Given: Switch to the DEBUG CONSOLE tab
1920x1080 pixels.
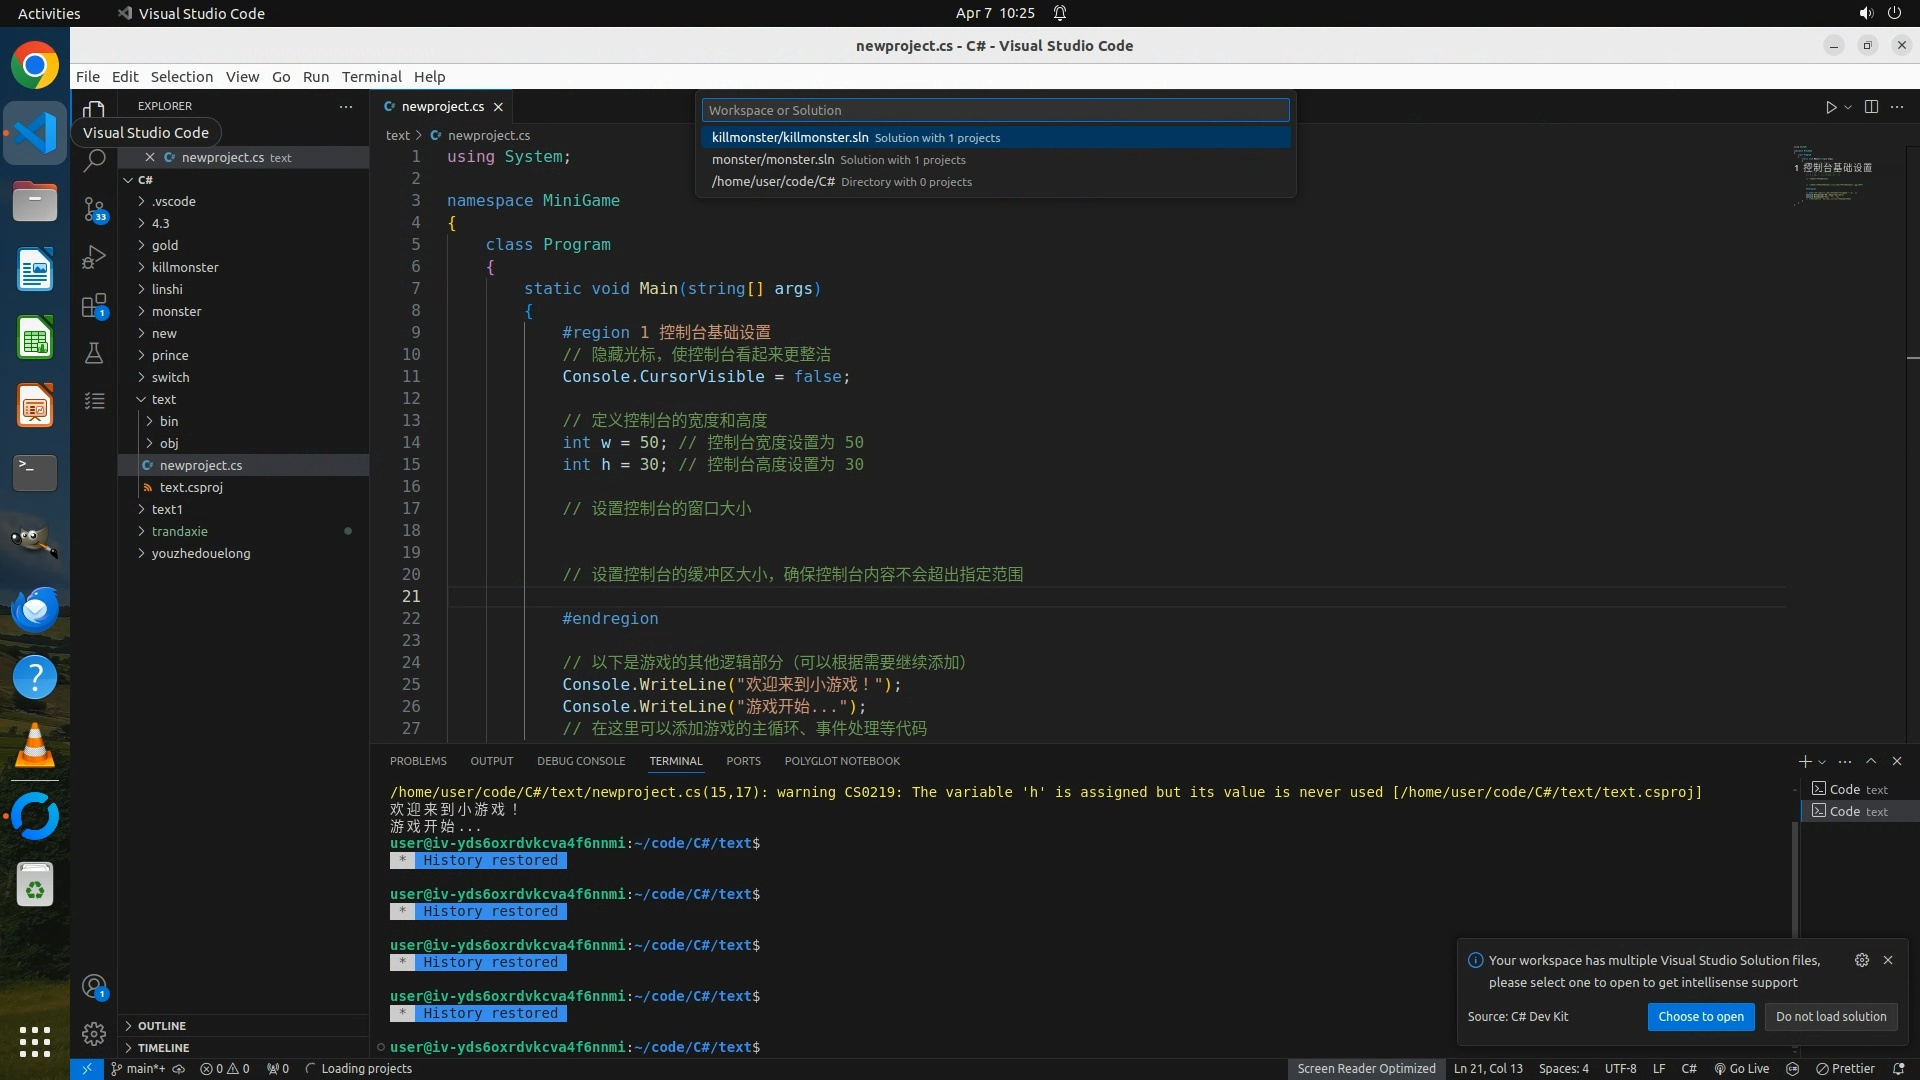Looking at the screenshot, I should pos(580,761).
